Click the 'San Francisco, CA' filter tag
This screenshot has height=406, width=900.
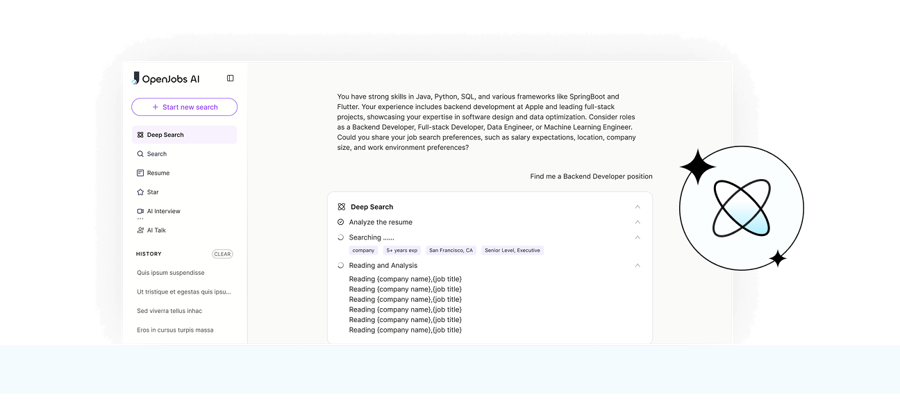pyautogui.click(x=451, y=250)
